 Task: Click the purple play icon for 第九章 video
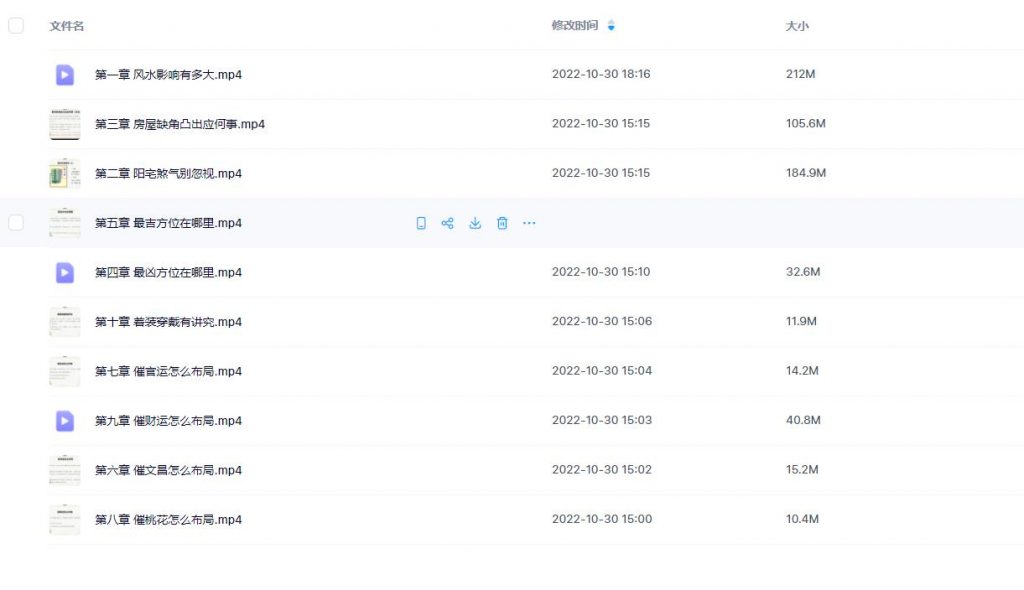(64, 420)
